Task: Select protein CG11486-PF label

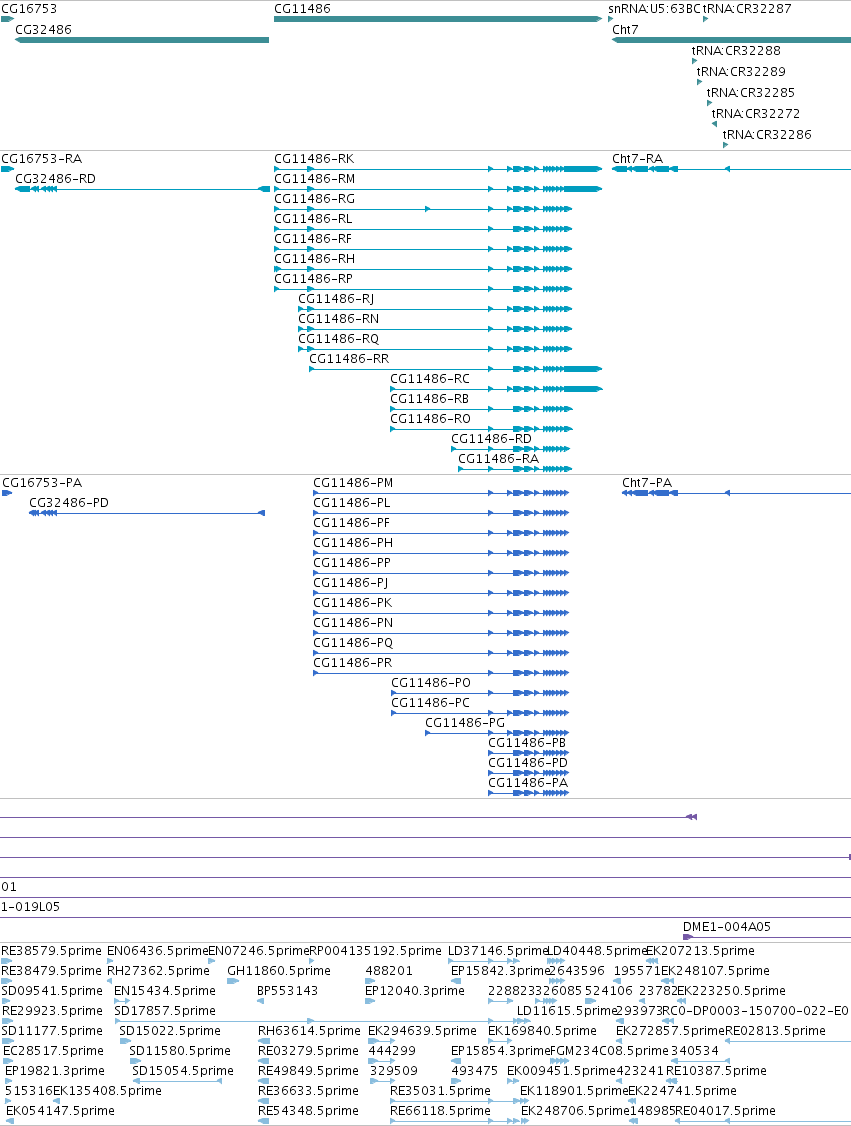Action: [352, 524]
